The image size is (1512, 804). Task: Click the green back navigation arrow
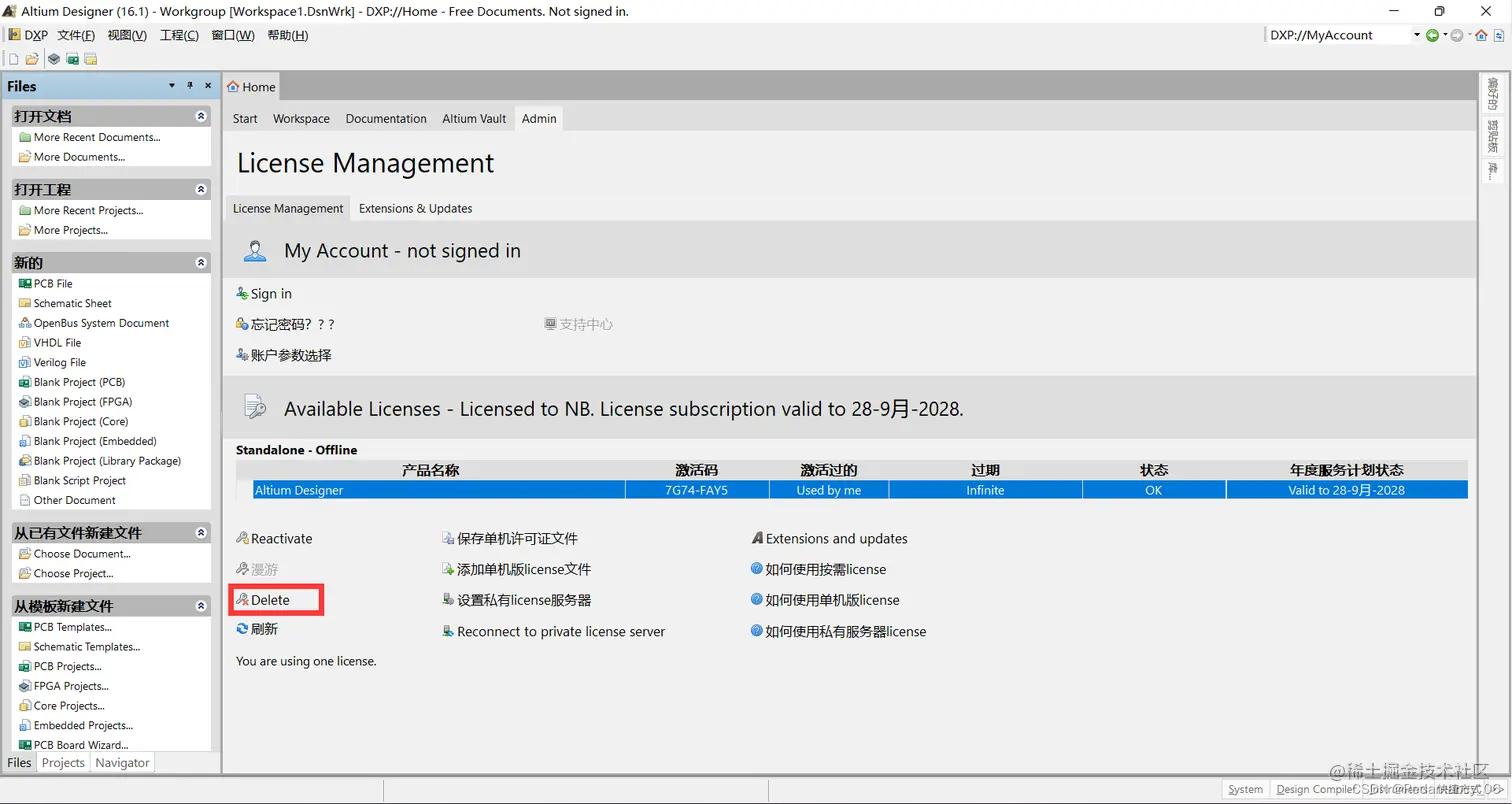[x=1432, y=35]
